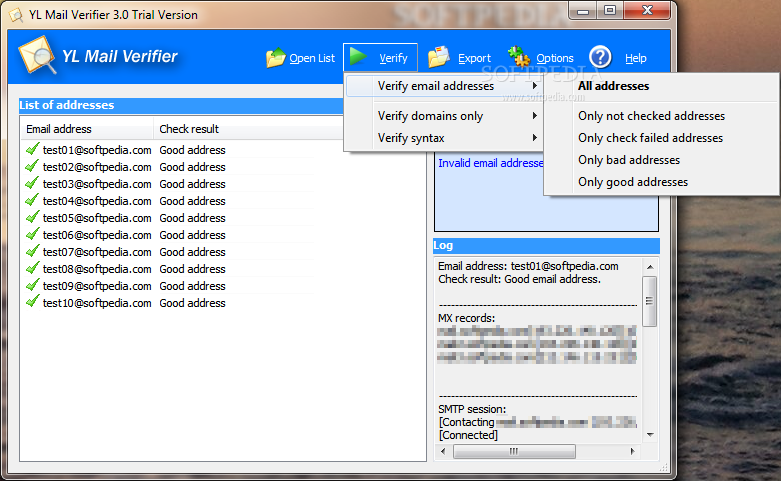
Task: Click the Invalid email addresses link
Action: [491, 163]
